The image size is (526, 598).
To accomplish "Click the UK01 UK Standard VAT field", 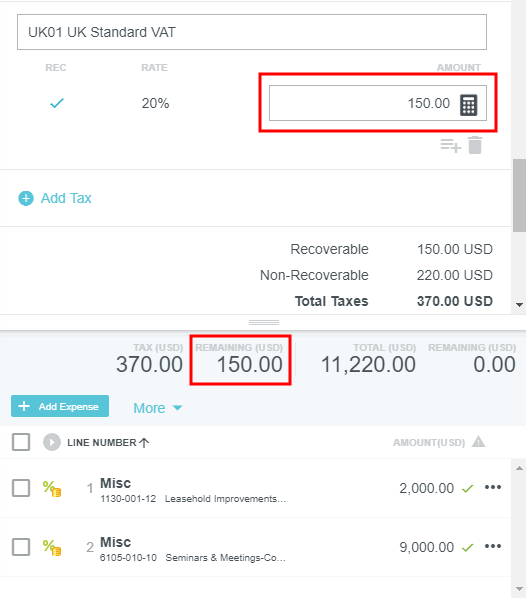I will [x=252, y=32].
